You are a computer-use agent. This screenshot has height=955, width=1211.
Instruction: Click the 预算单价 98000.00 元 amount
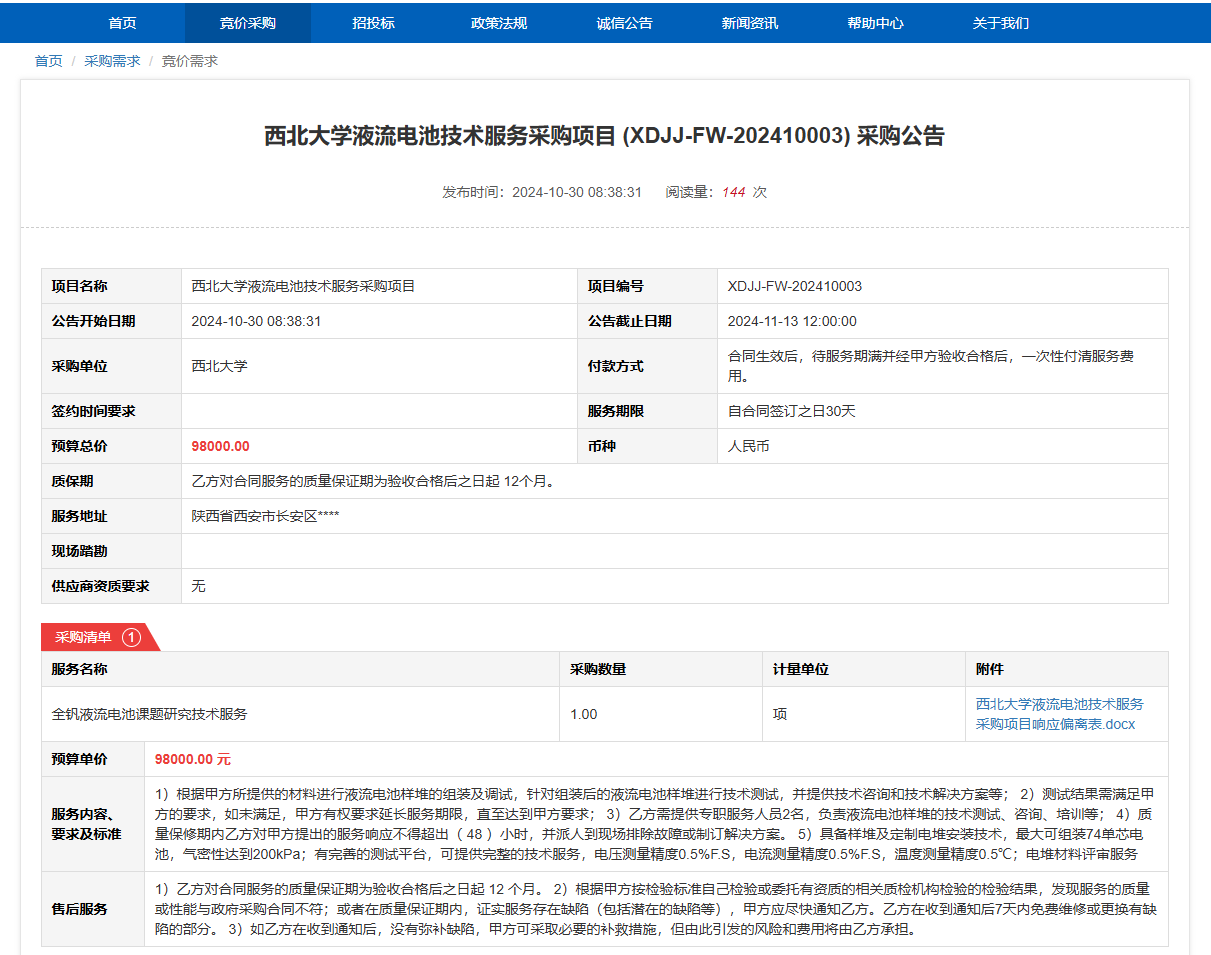[x=192, y=759]
